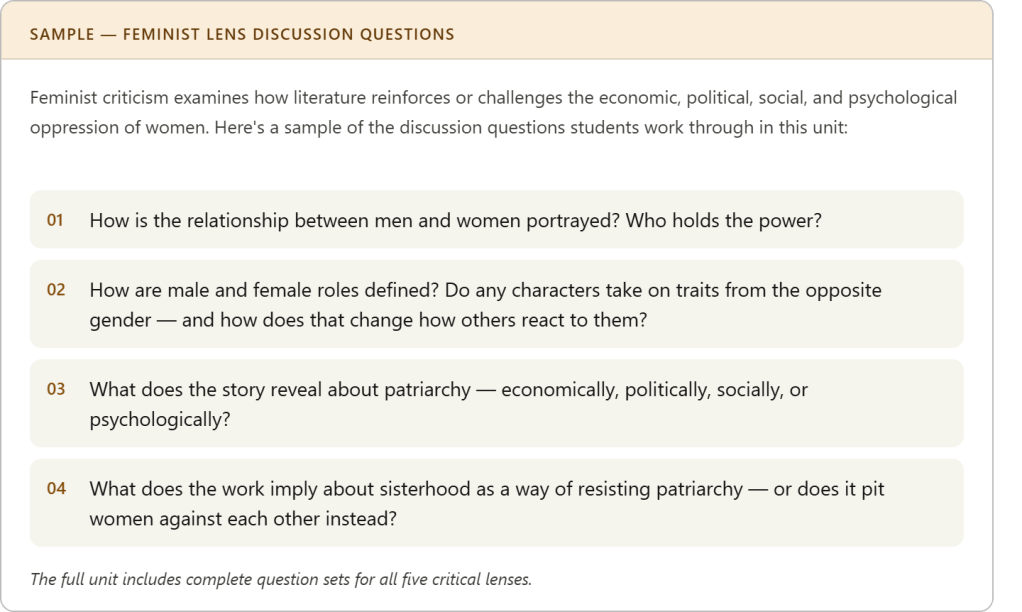Screen dimensions: 1022x612
Task: Select the 01 number label
Action: tap(55, 220)
